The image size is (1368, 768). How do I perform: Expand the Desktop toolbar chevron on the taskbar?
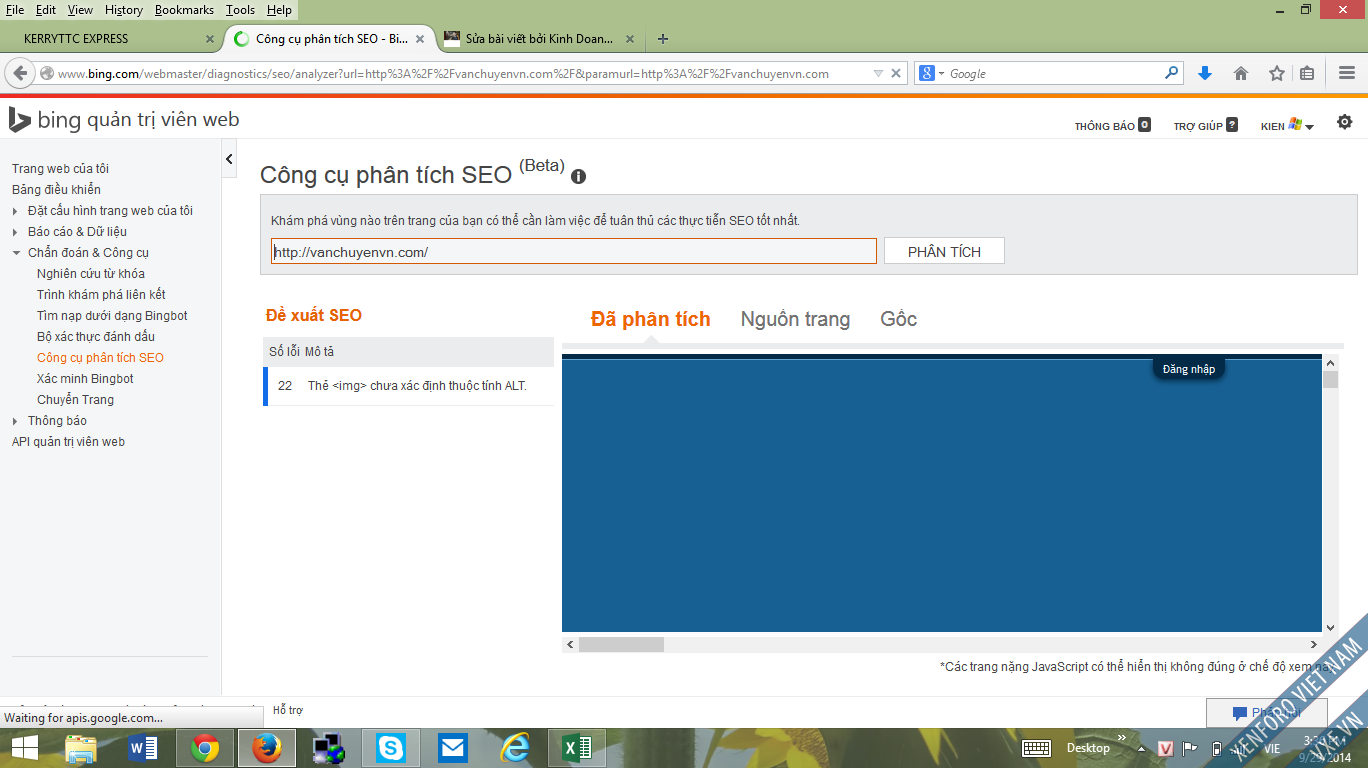pyautogui.click(x=1121, y=740)
